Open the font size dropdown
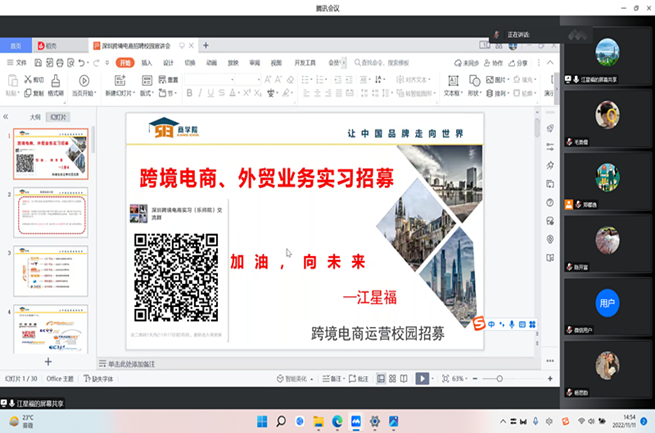 click(259, 79)
